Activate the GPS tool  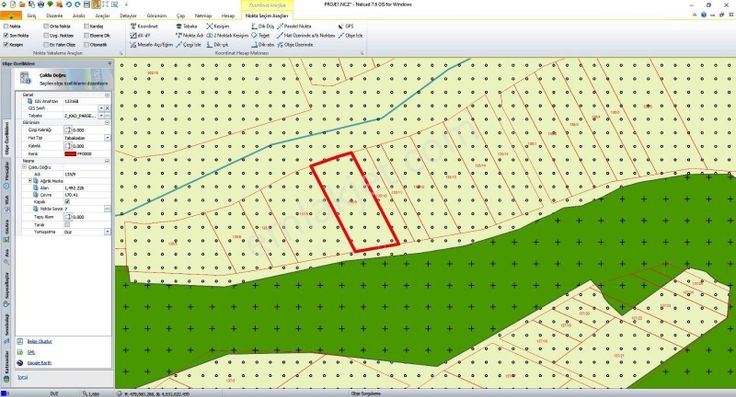pos(346,26)
